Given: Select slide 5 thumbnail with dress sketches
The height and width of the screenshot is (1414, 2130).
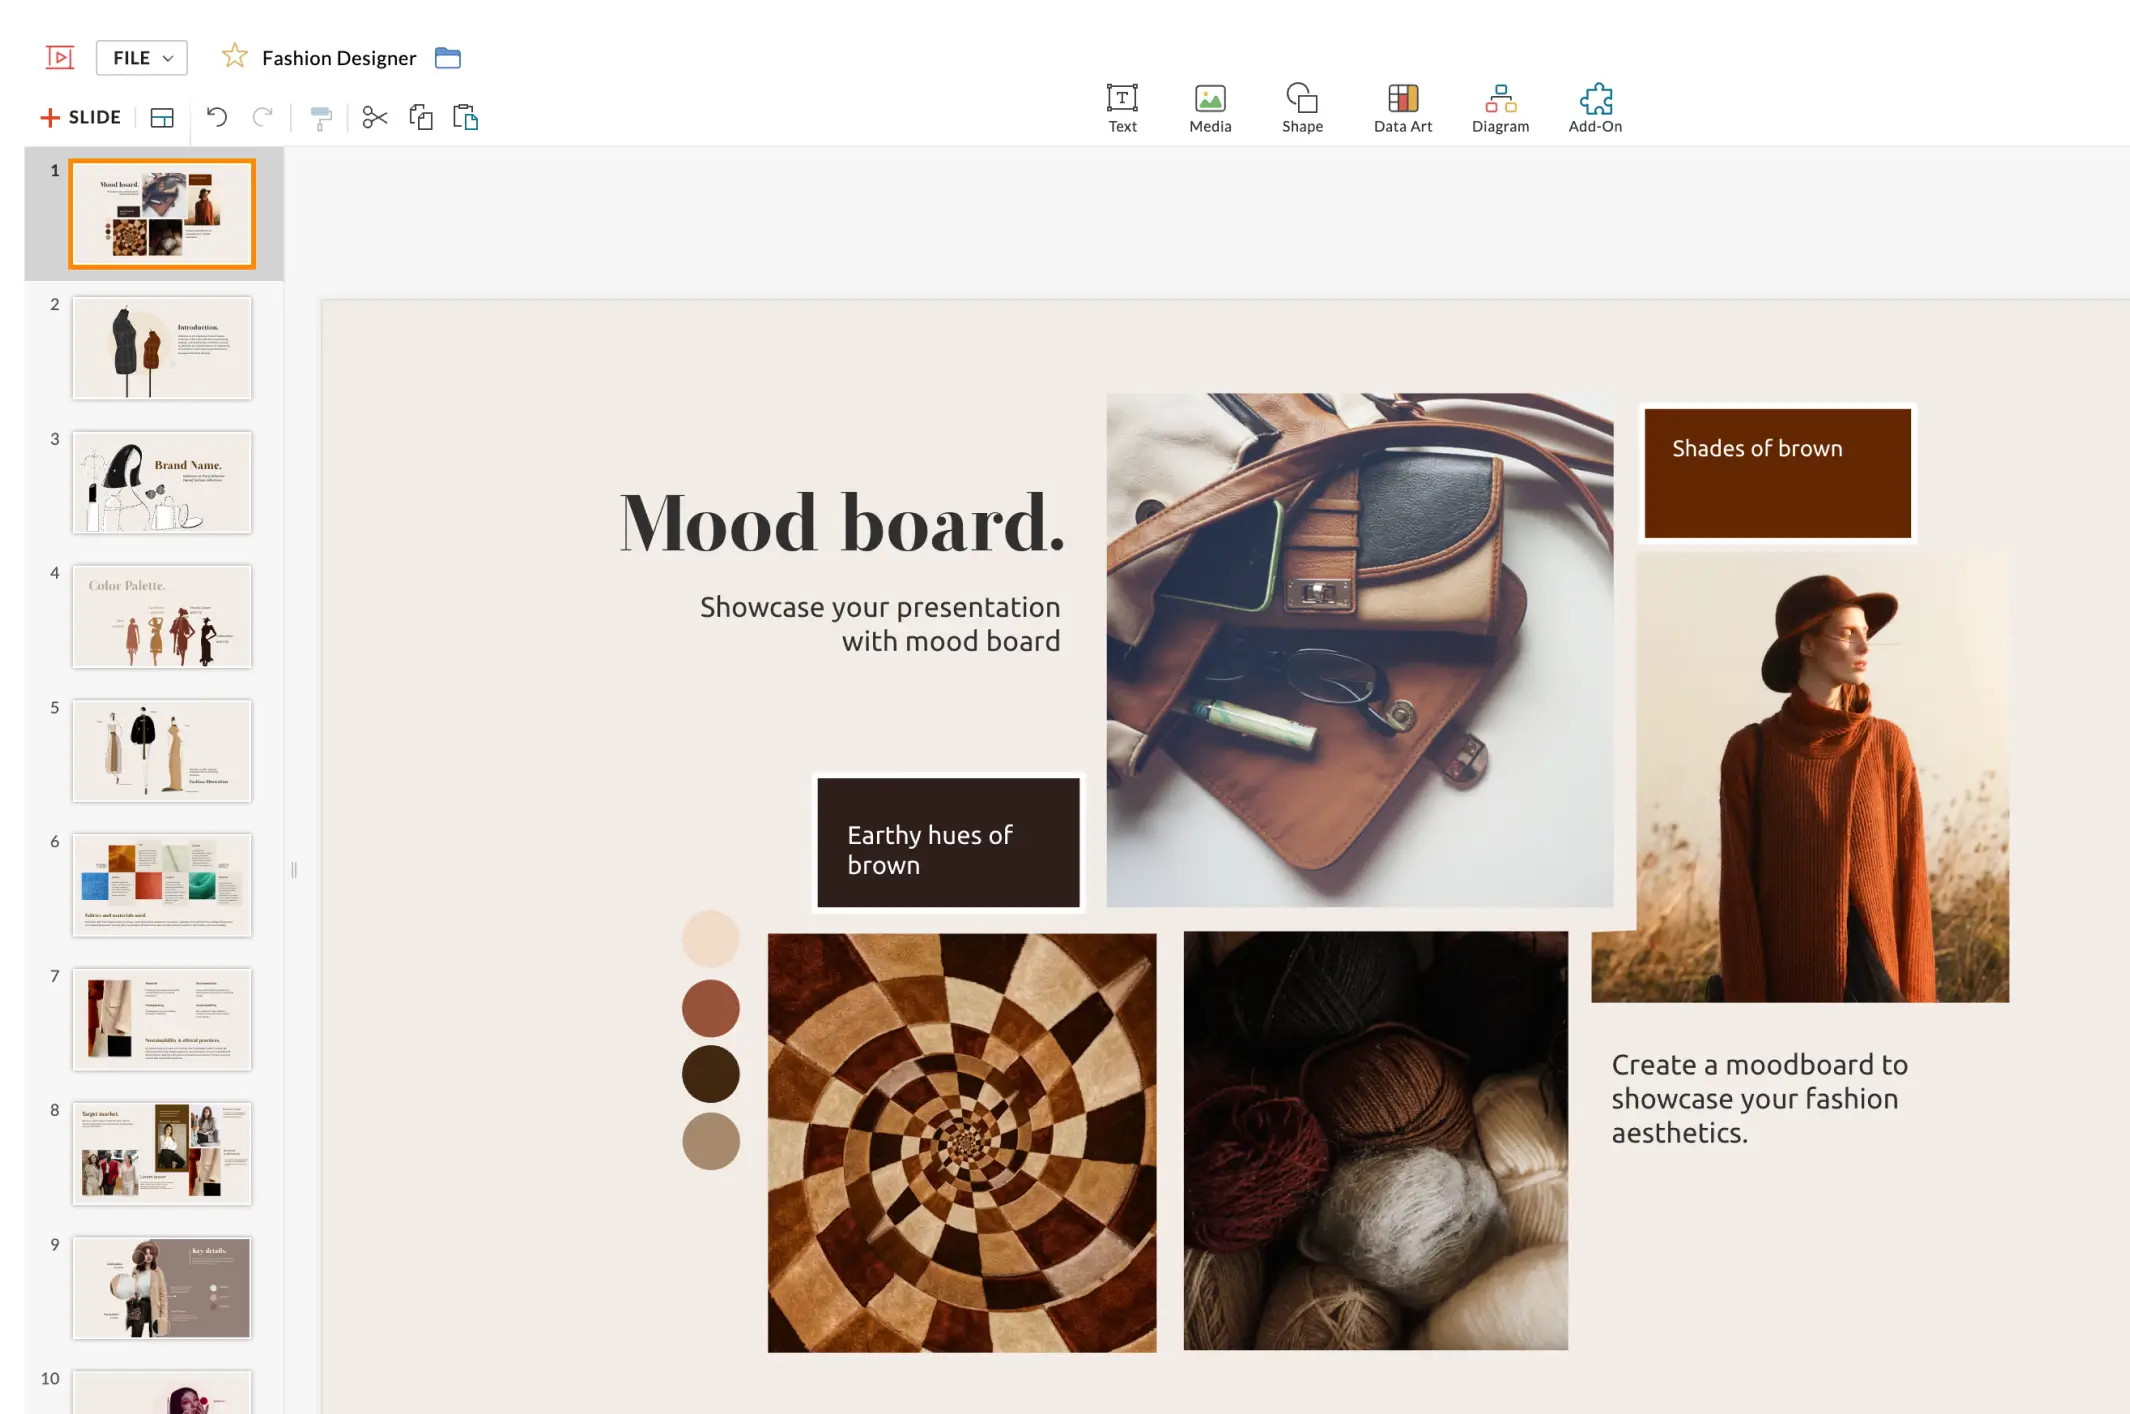Looking at the screenshot, I should pos(162,751).
